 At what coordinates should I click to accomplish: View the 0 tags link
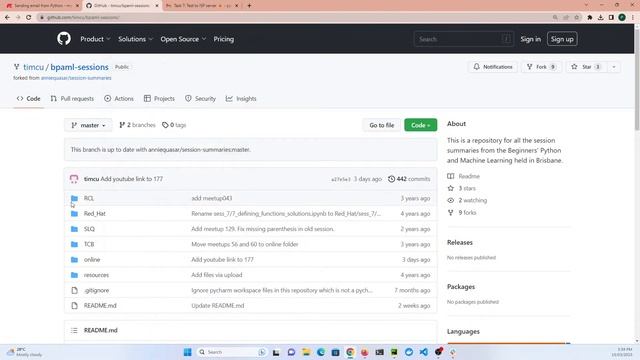[x=174, y=125]
